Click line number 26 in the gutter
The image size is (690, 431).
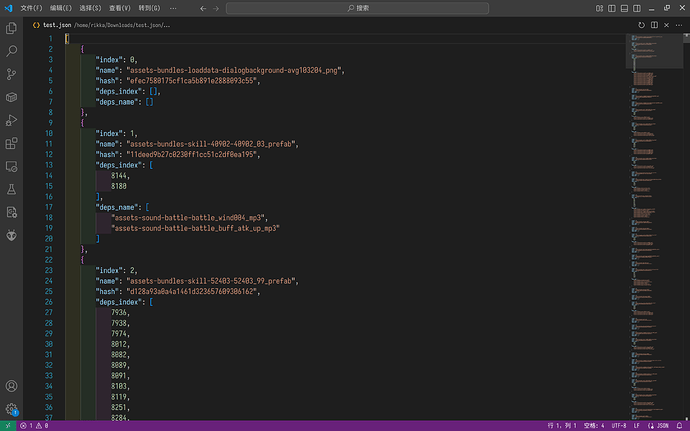click(x=49, y=302)
